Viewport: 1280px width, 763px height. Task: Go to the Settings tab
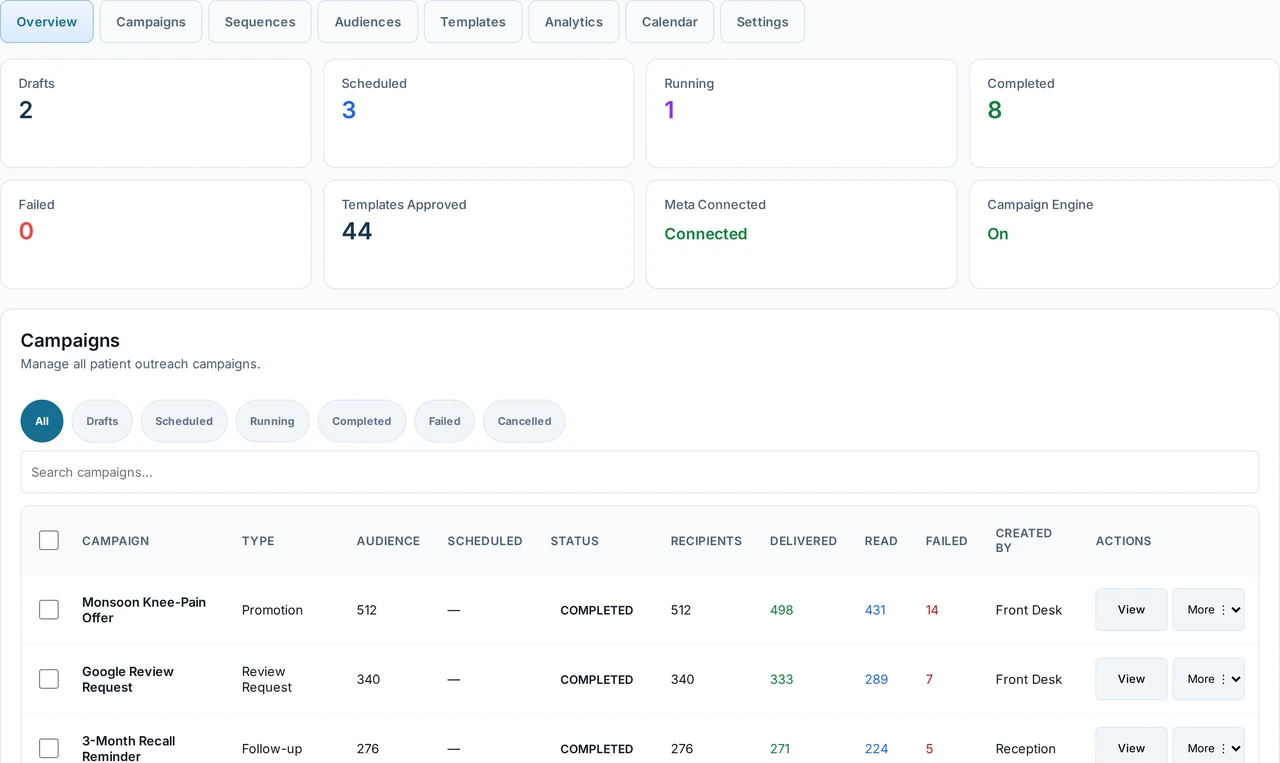click(x=762, y=22)
